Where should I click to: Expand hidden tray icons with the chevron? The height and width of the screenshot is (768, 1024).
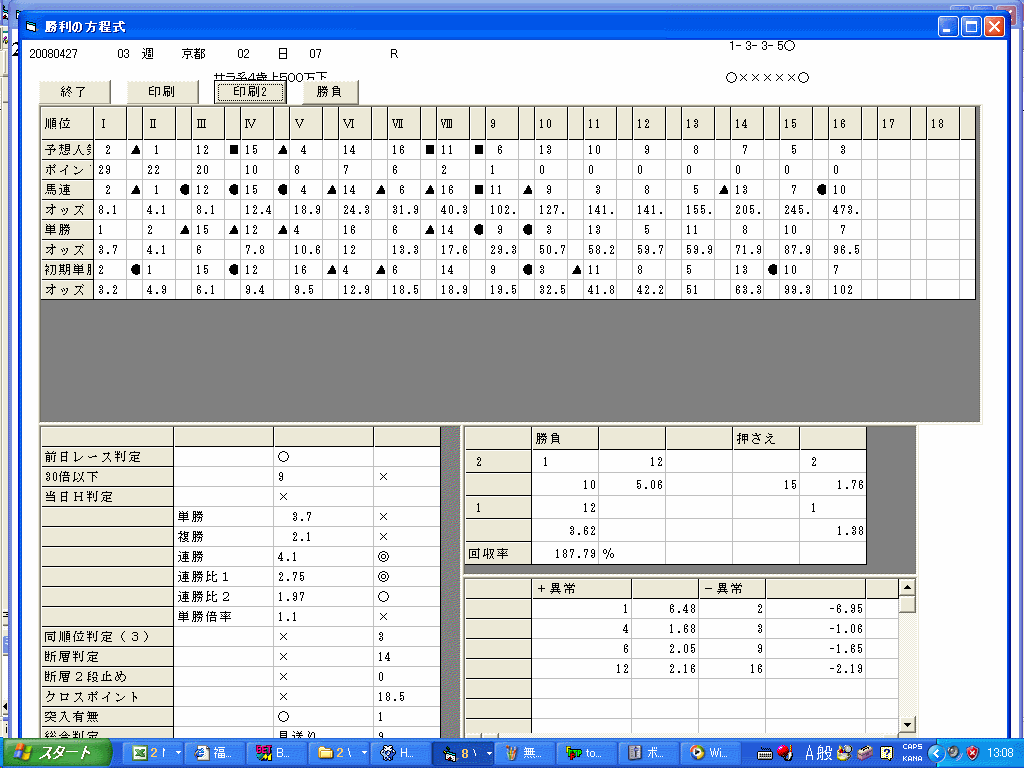point(936,754)
